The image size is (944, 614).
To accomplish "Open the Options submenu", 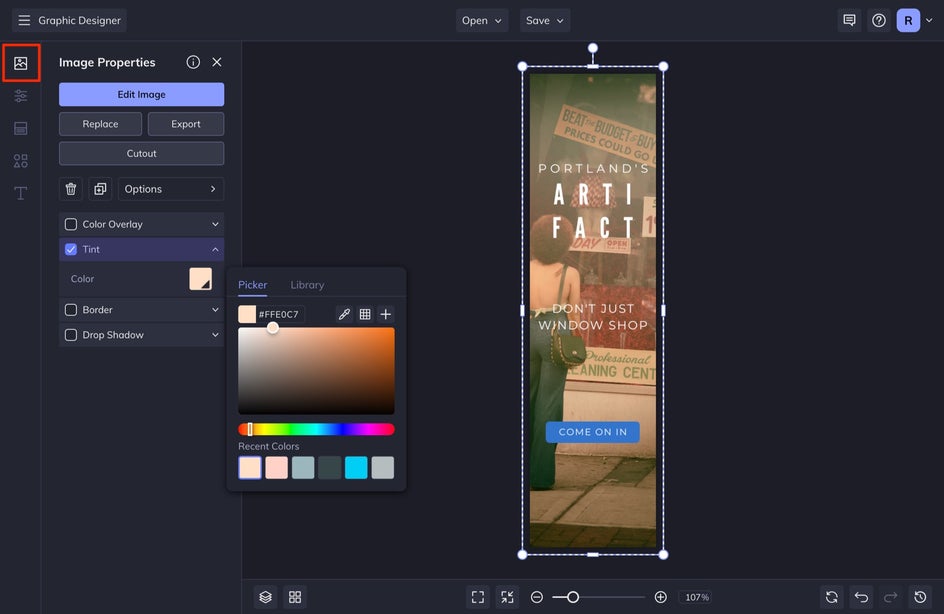I will point(171,189).
